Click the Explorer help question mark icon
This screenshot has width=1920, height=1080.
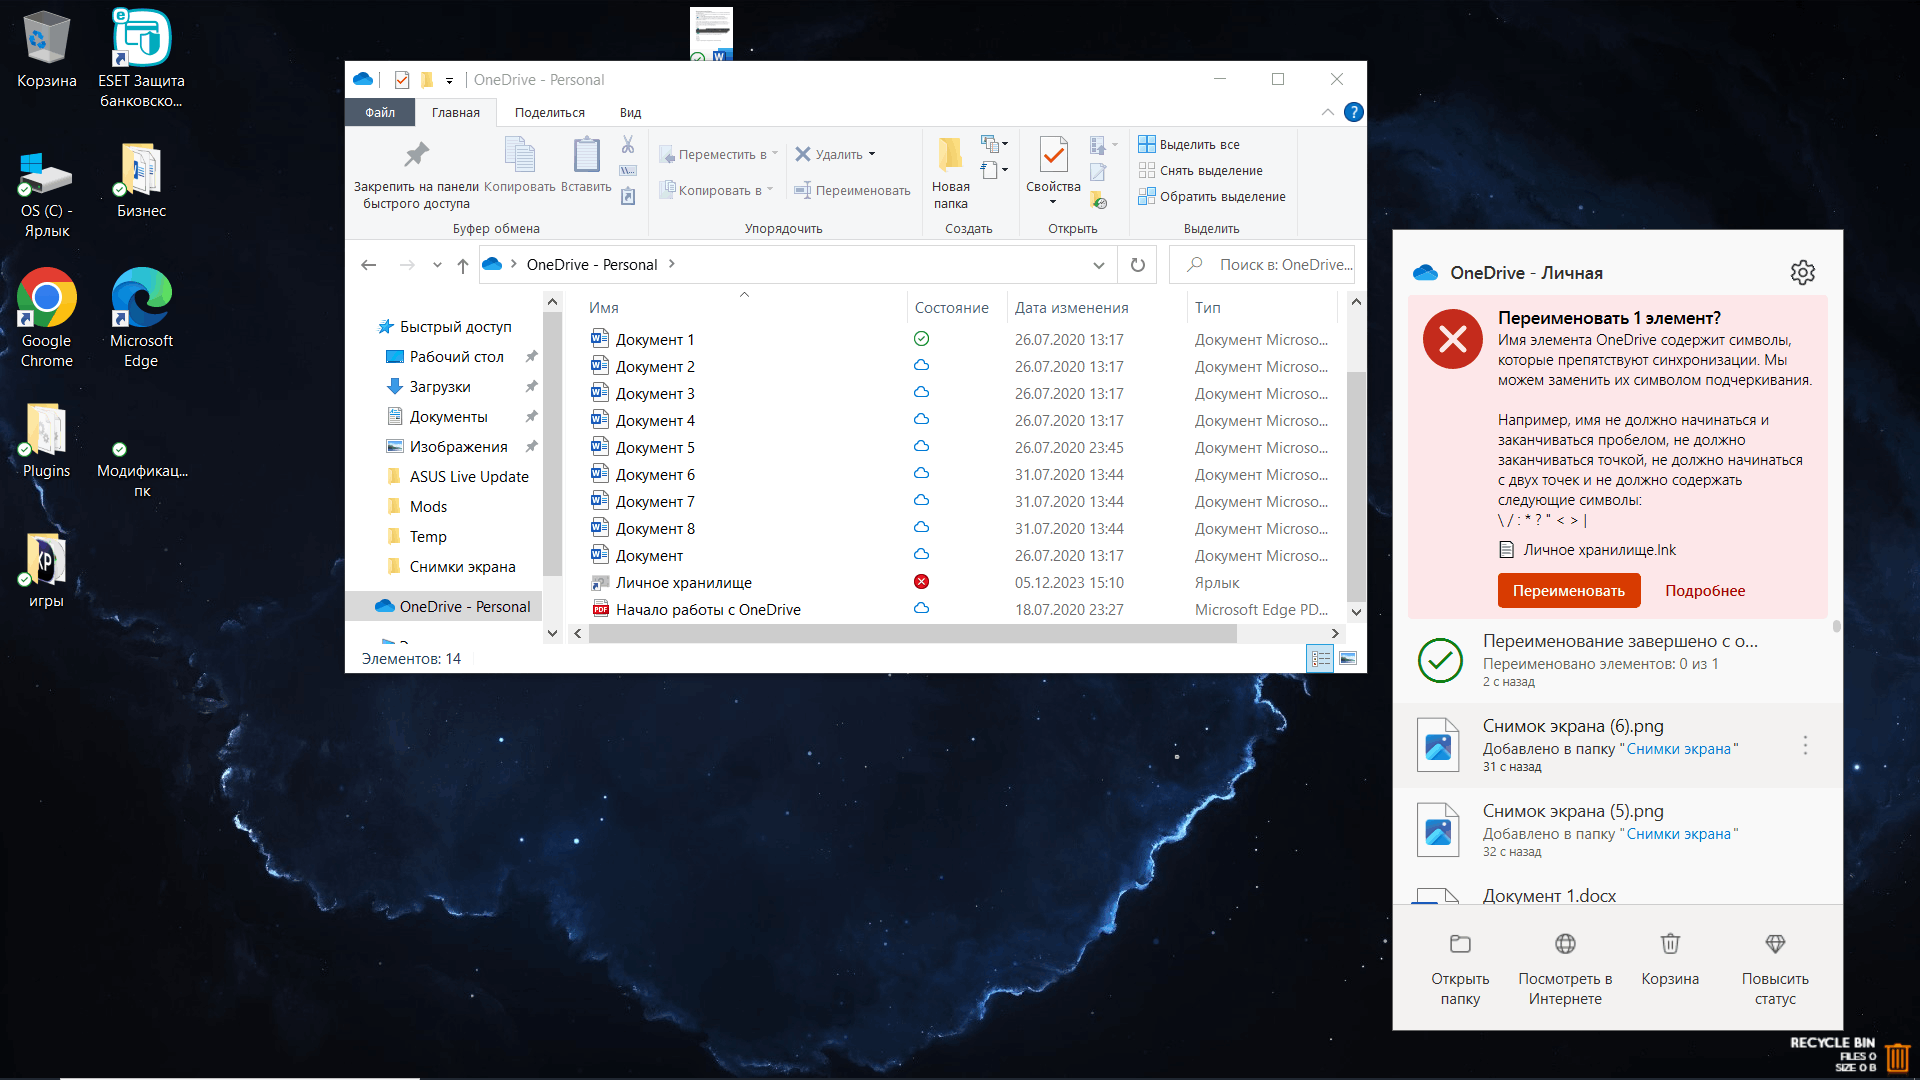pos(1354,112)
